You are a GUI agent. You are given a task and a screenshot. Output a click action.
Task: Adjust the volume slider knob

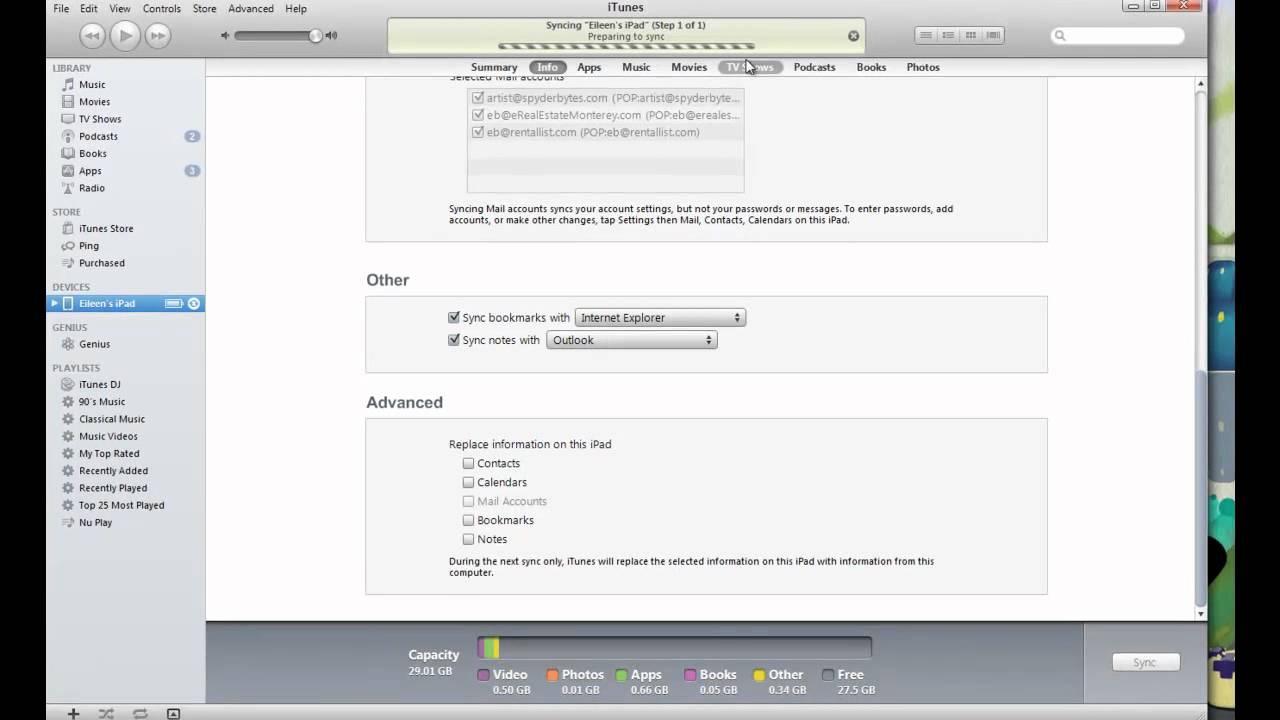tap(316, 36)
